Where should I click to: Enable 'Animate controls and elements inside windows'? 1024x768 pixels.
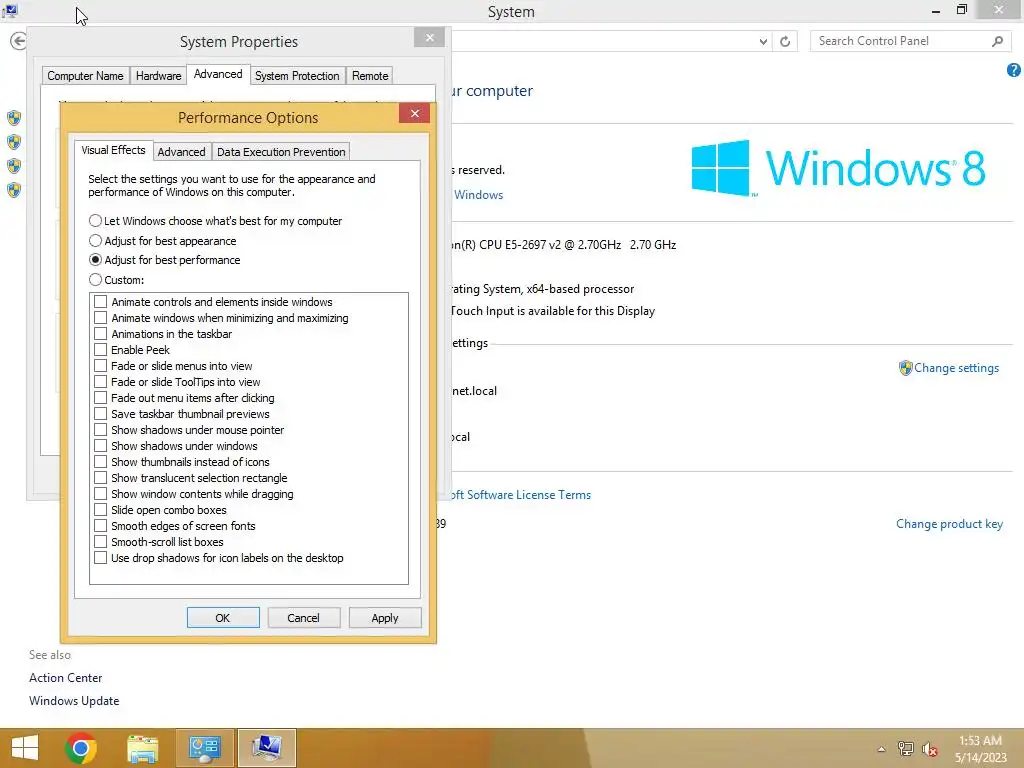coord(101,302)
